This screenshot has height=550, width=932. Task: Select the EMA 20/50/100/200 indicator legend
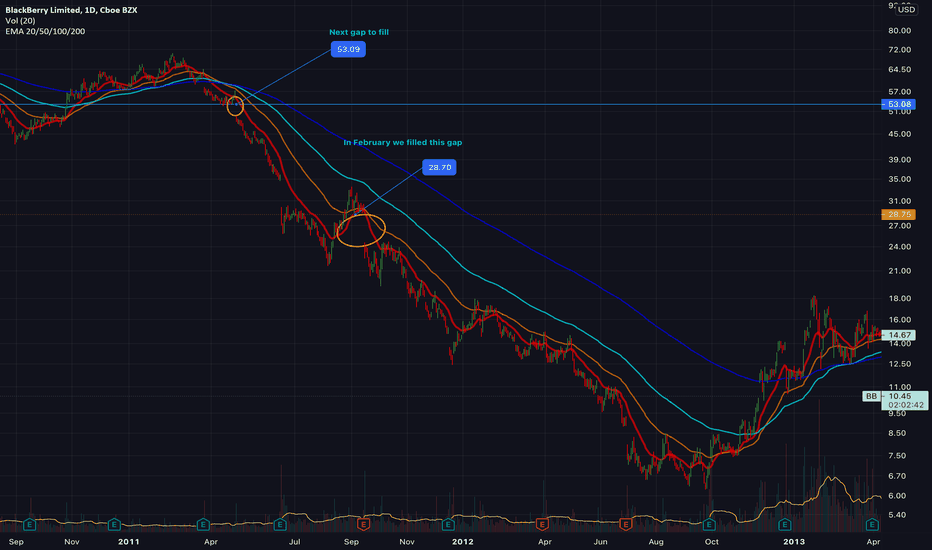coord(45,32)
